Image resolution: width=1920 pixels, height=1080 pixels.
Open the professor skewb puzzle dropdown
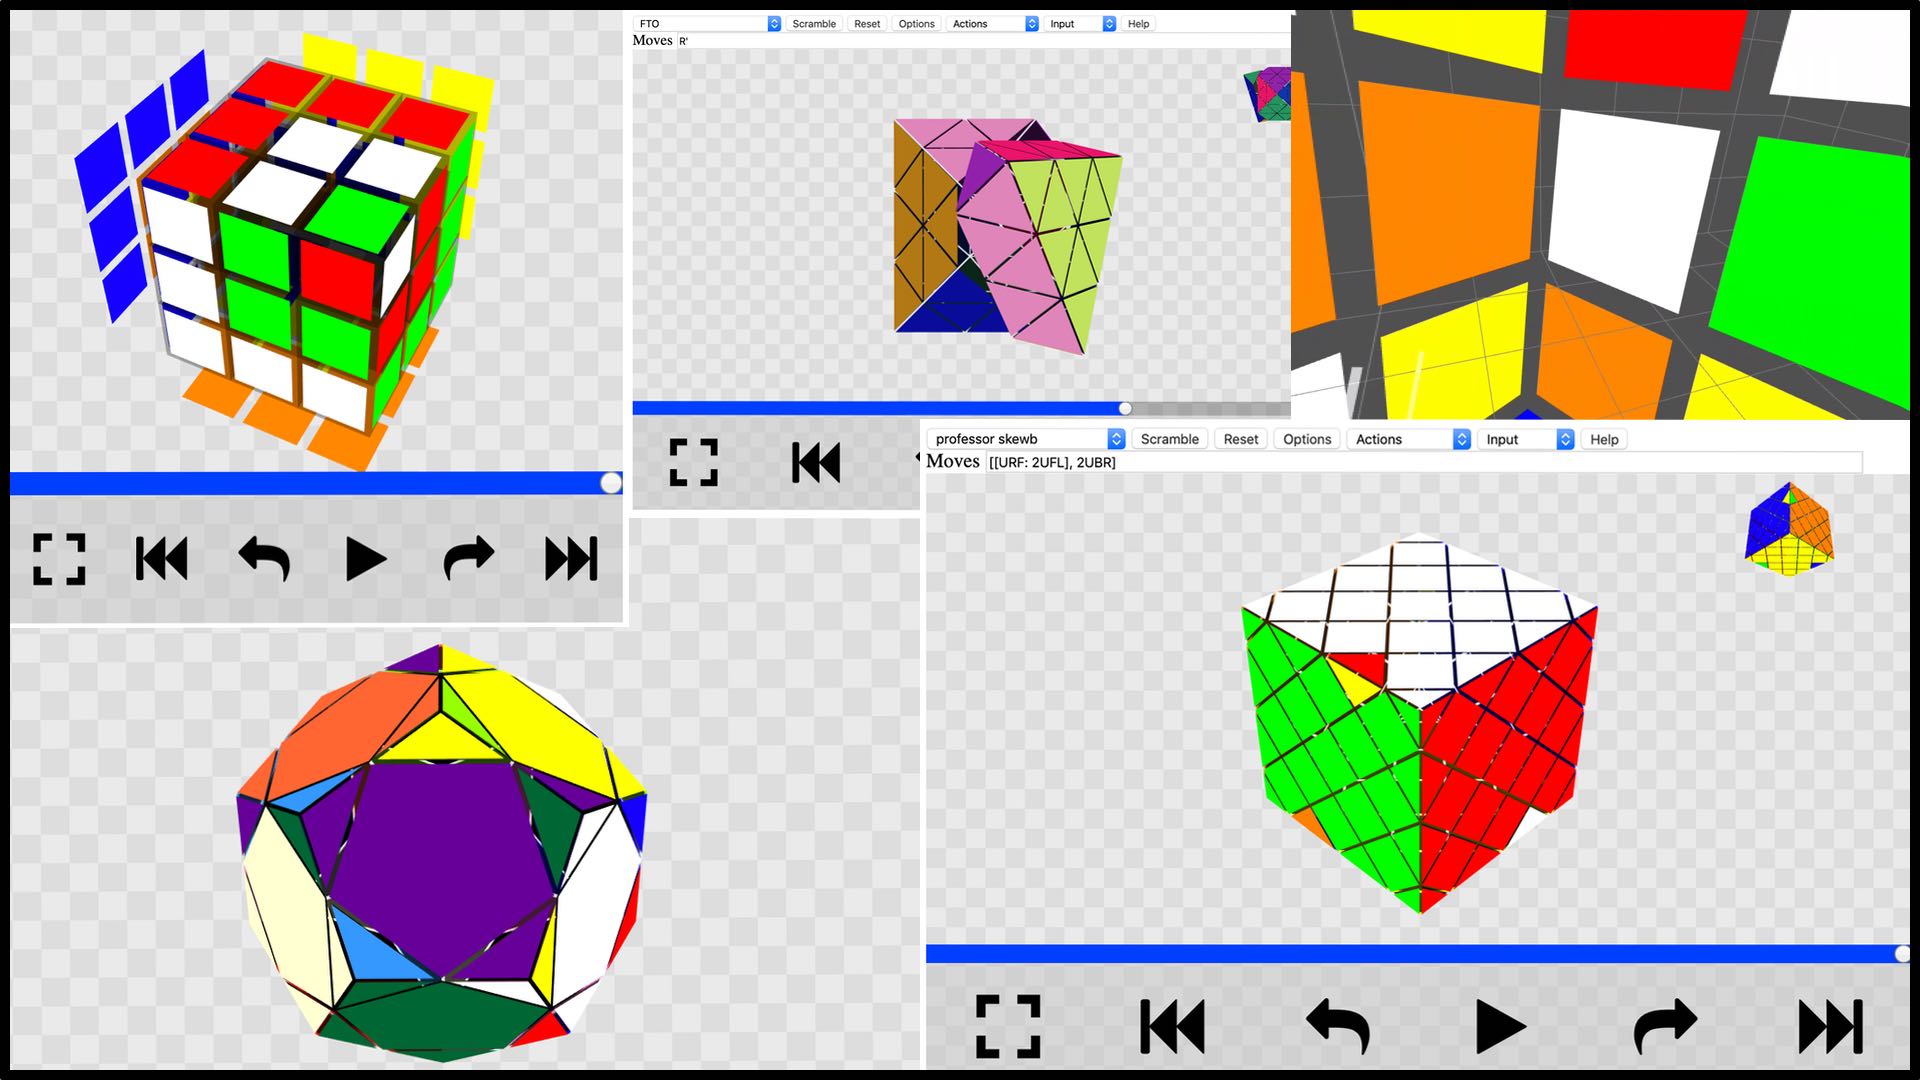click(1027, 439)
